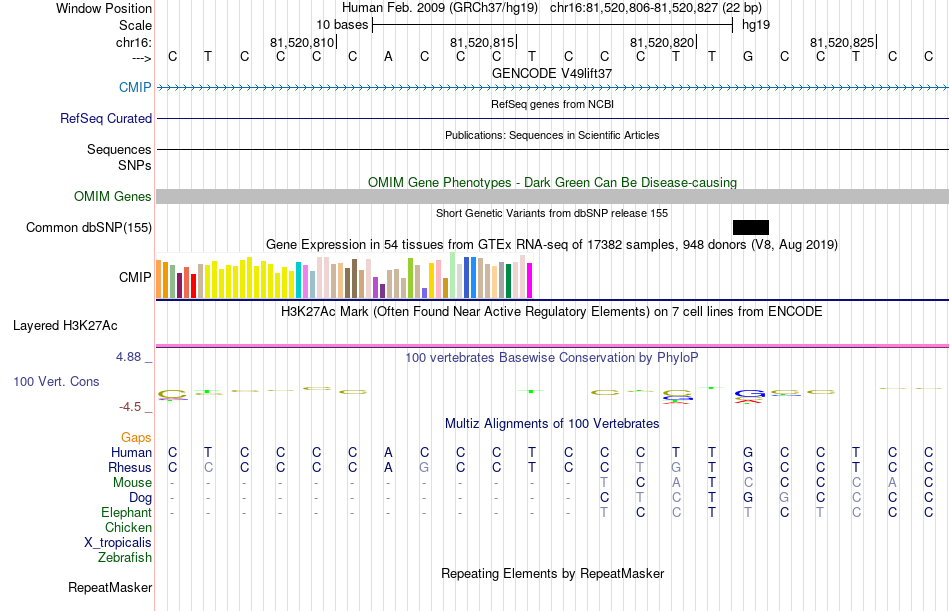Viewport: 950px width, 611px height.
Task: Click the Zebrafish species label
Action: tap(125, 557)
